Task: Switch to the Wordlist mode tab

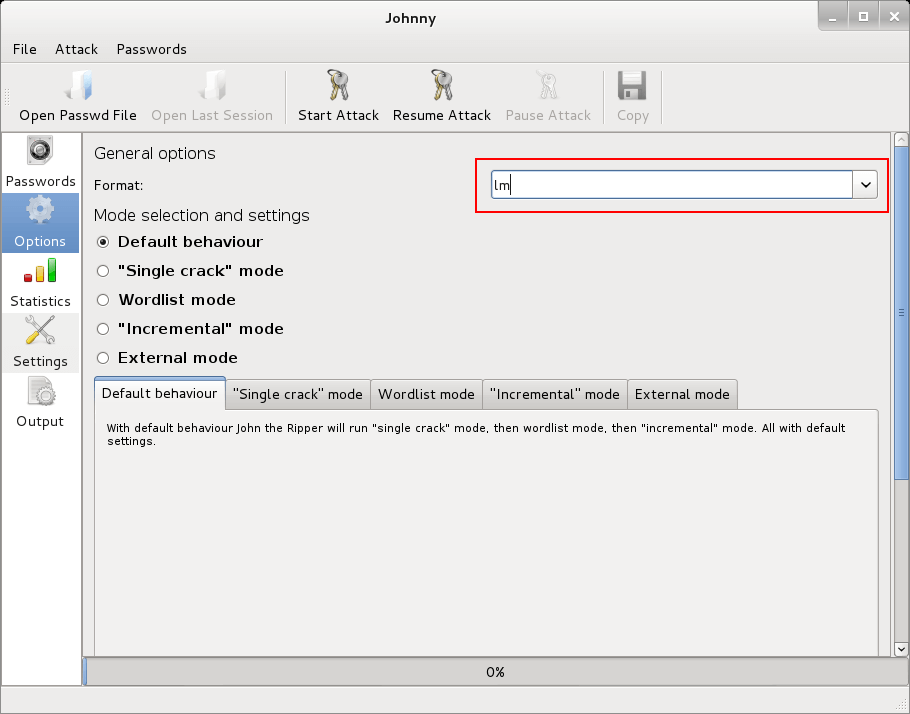Action: coord(426,394)
